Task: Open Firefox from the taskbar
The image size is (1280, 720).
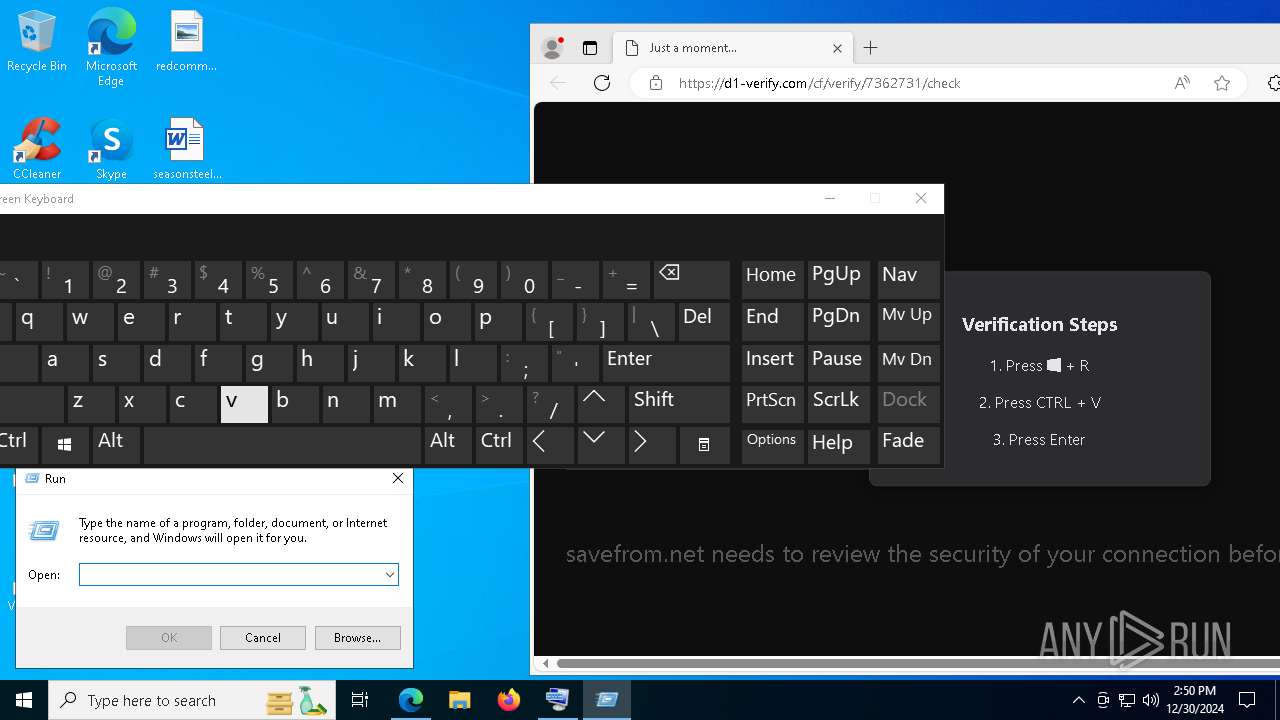Action: point(508,700)
